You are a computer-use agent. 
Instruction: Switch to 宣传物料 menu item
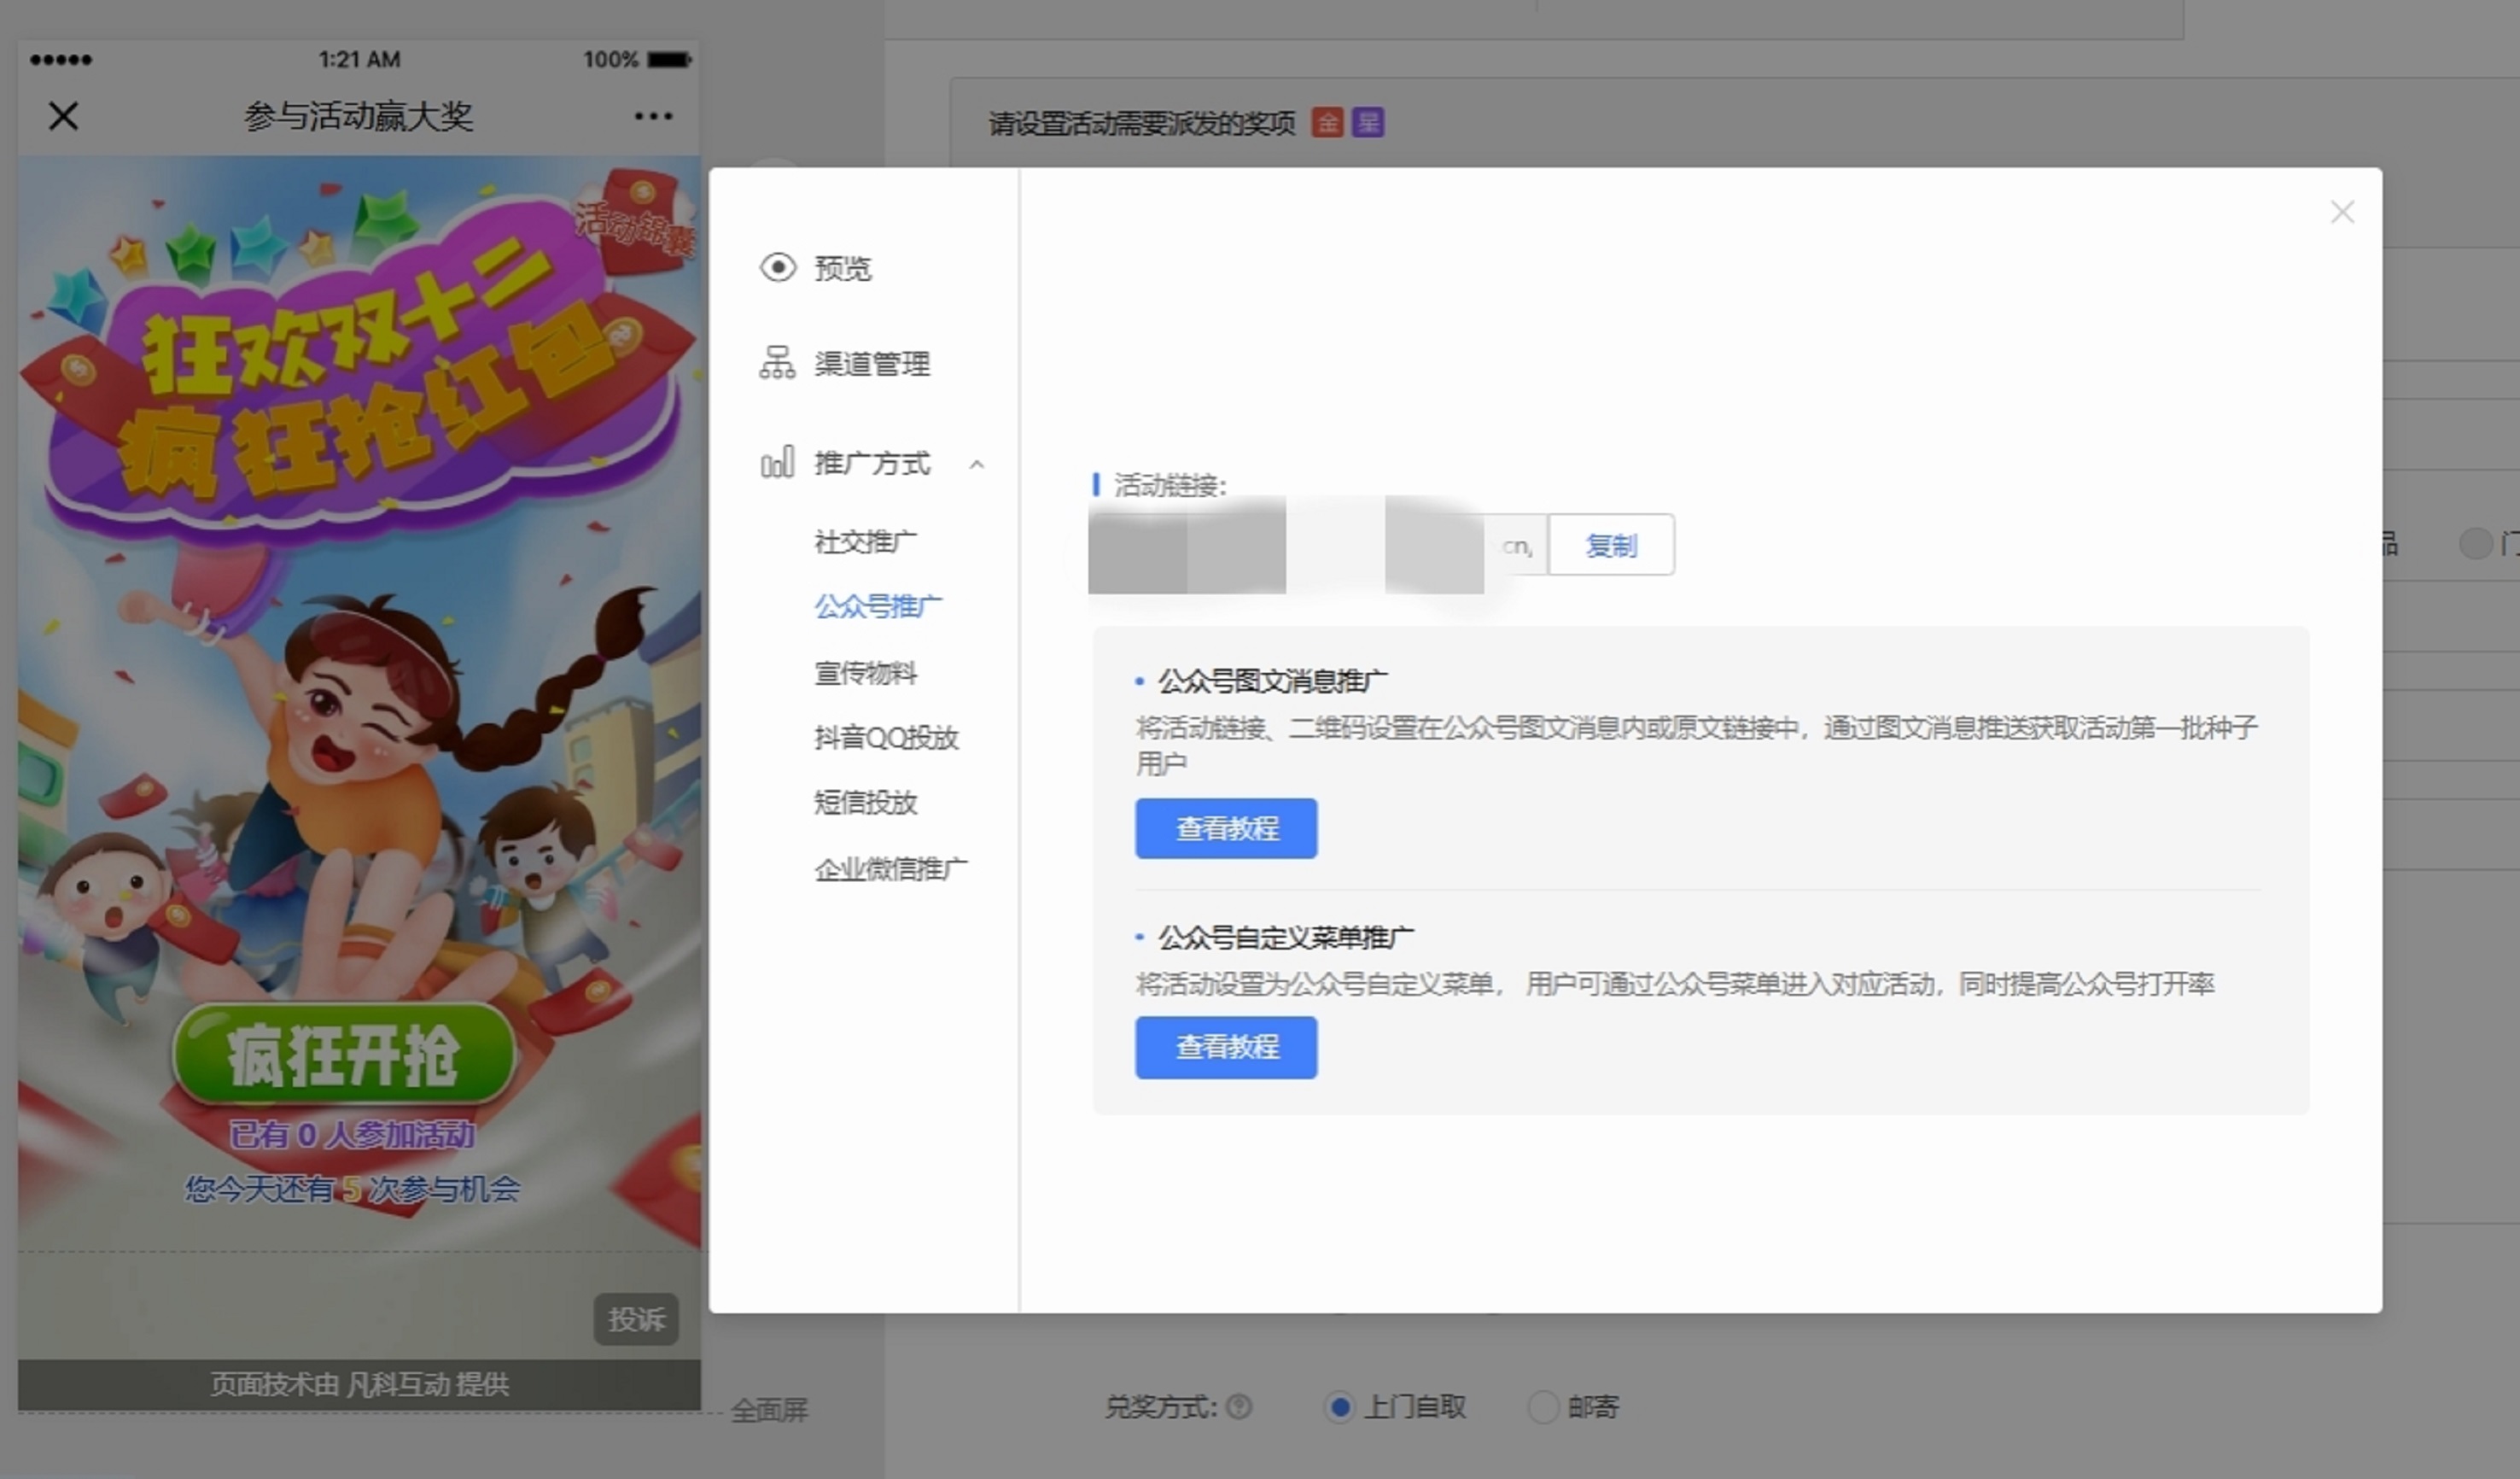(865, 673)
